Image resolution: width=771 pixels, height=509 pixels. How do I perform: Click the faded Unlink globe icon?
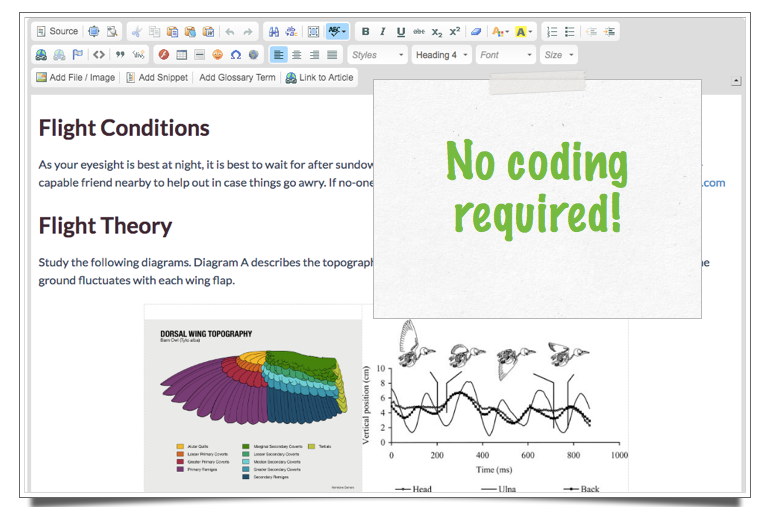coord(59,55)
